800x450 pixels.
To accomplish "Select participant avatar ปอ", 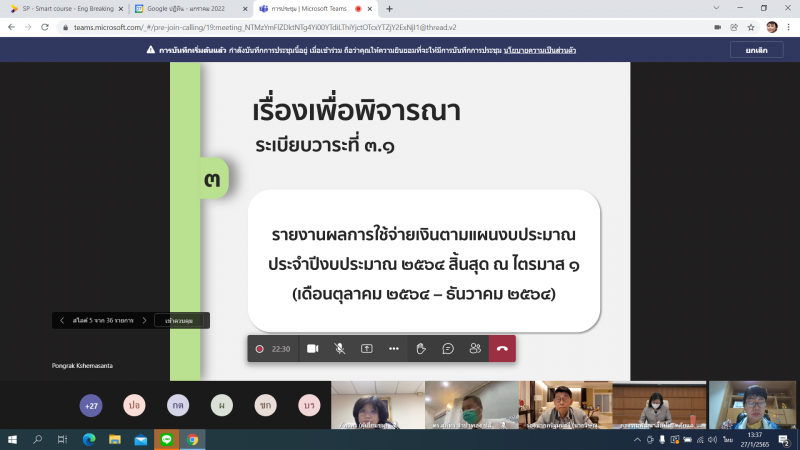I will [x=134, y=405].
